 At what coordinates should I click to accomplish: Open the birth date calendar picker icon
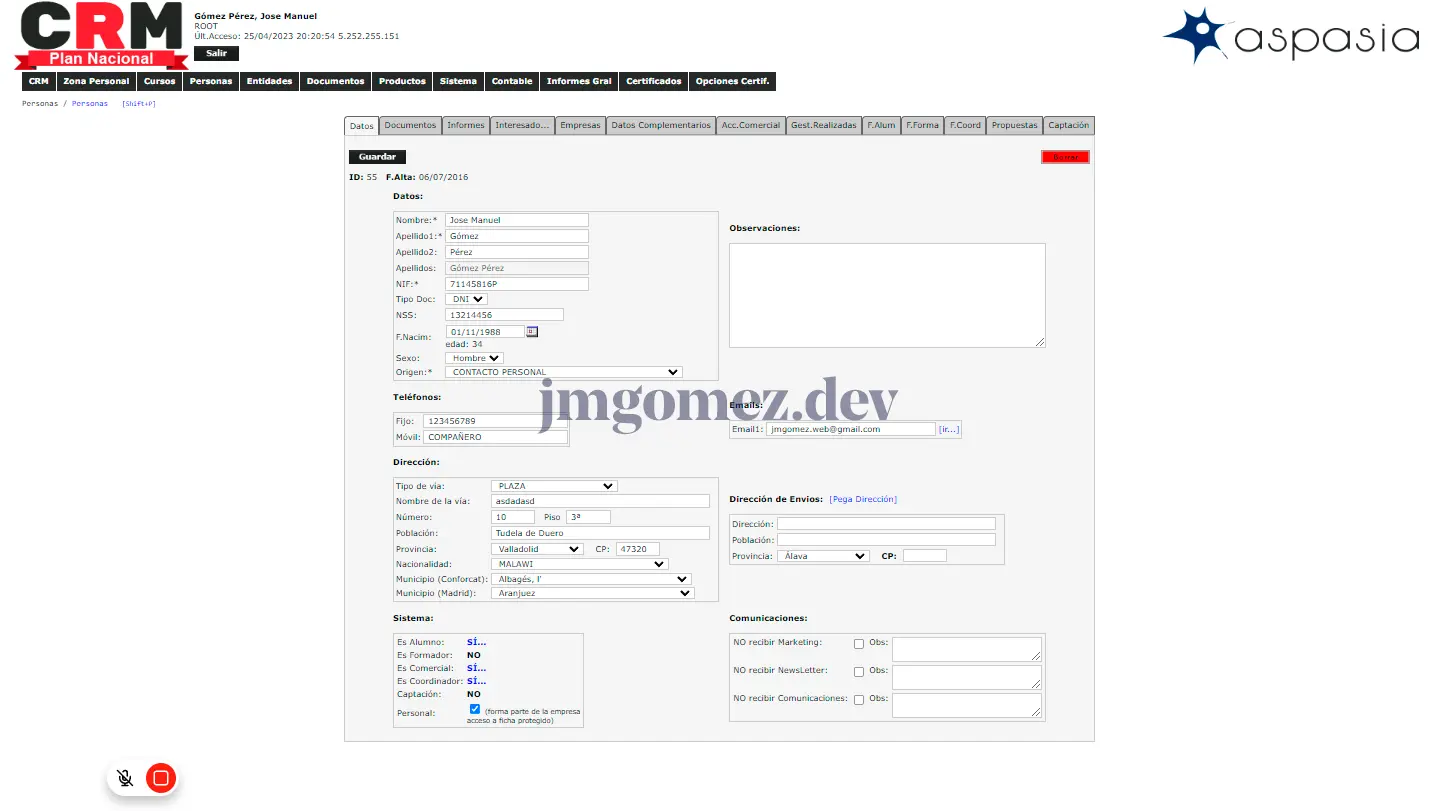coord(532,331)
